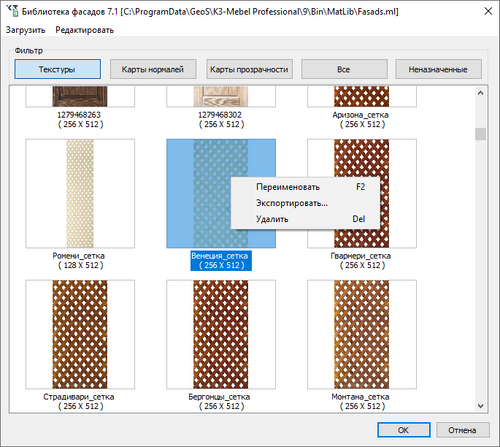Select the 1279468263 dark wood texture
Viewport: 500px width, 447px height.
pyautogui.click(x=80, y=96)
